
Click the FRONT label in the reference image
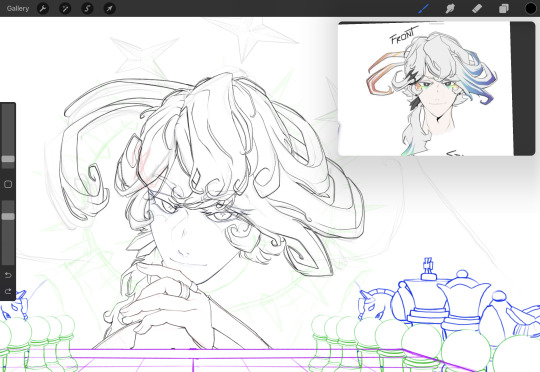pos(404,35)
